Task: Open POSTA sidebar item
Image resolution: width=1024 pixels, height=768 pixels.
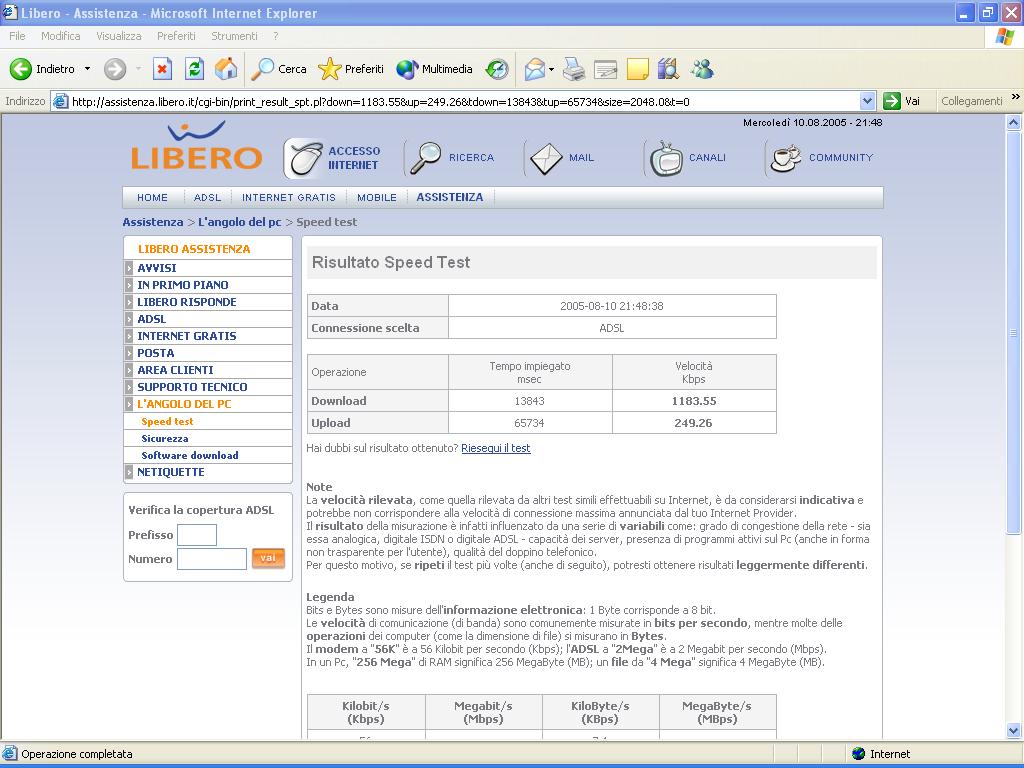Action: (x=155, y=353)
